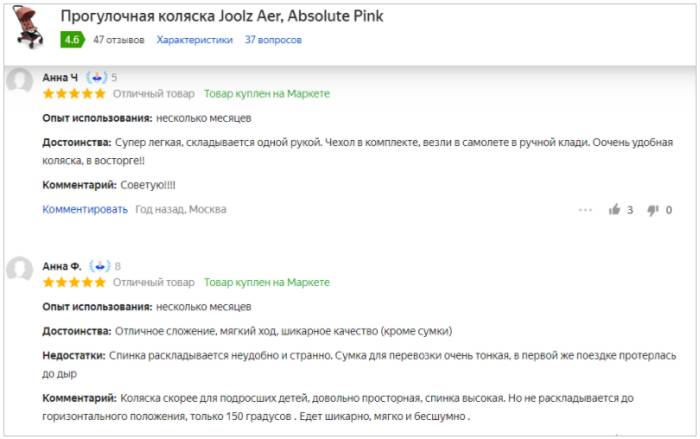Click the green 4.6 rating badge

pyautogui.click(x=71, y=40)
